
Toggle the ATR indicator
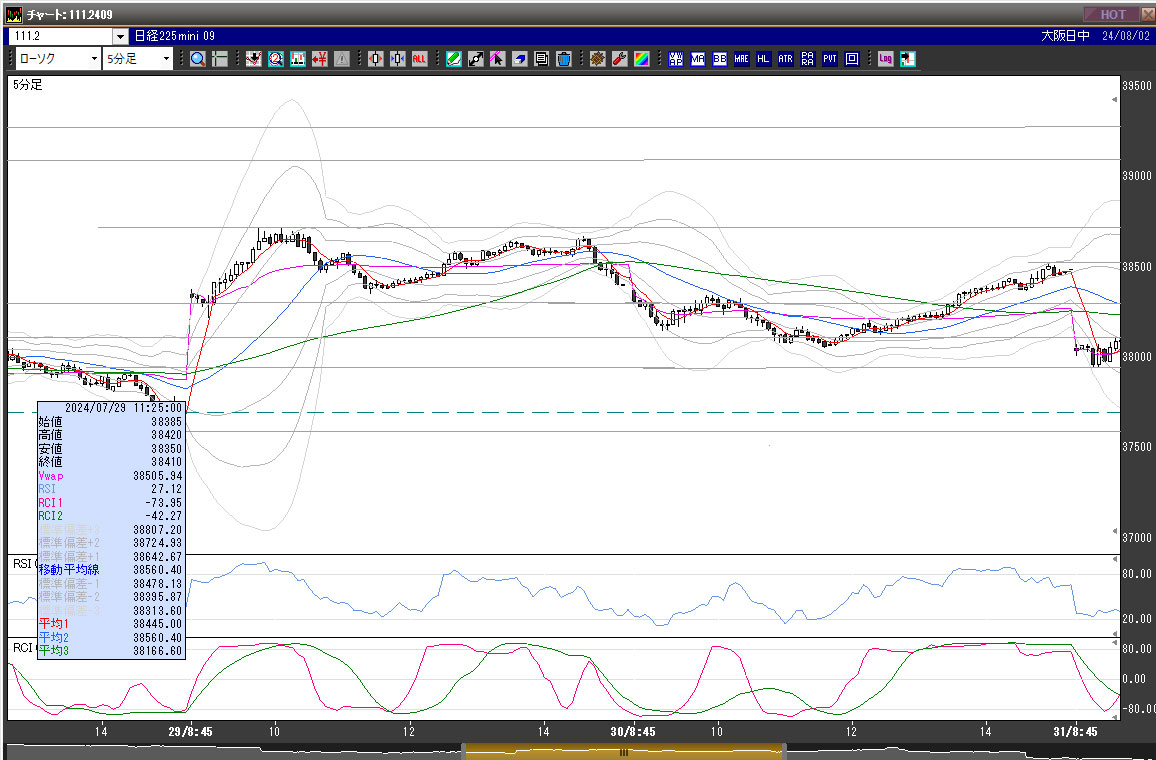click(786, 59)
